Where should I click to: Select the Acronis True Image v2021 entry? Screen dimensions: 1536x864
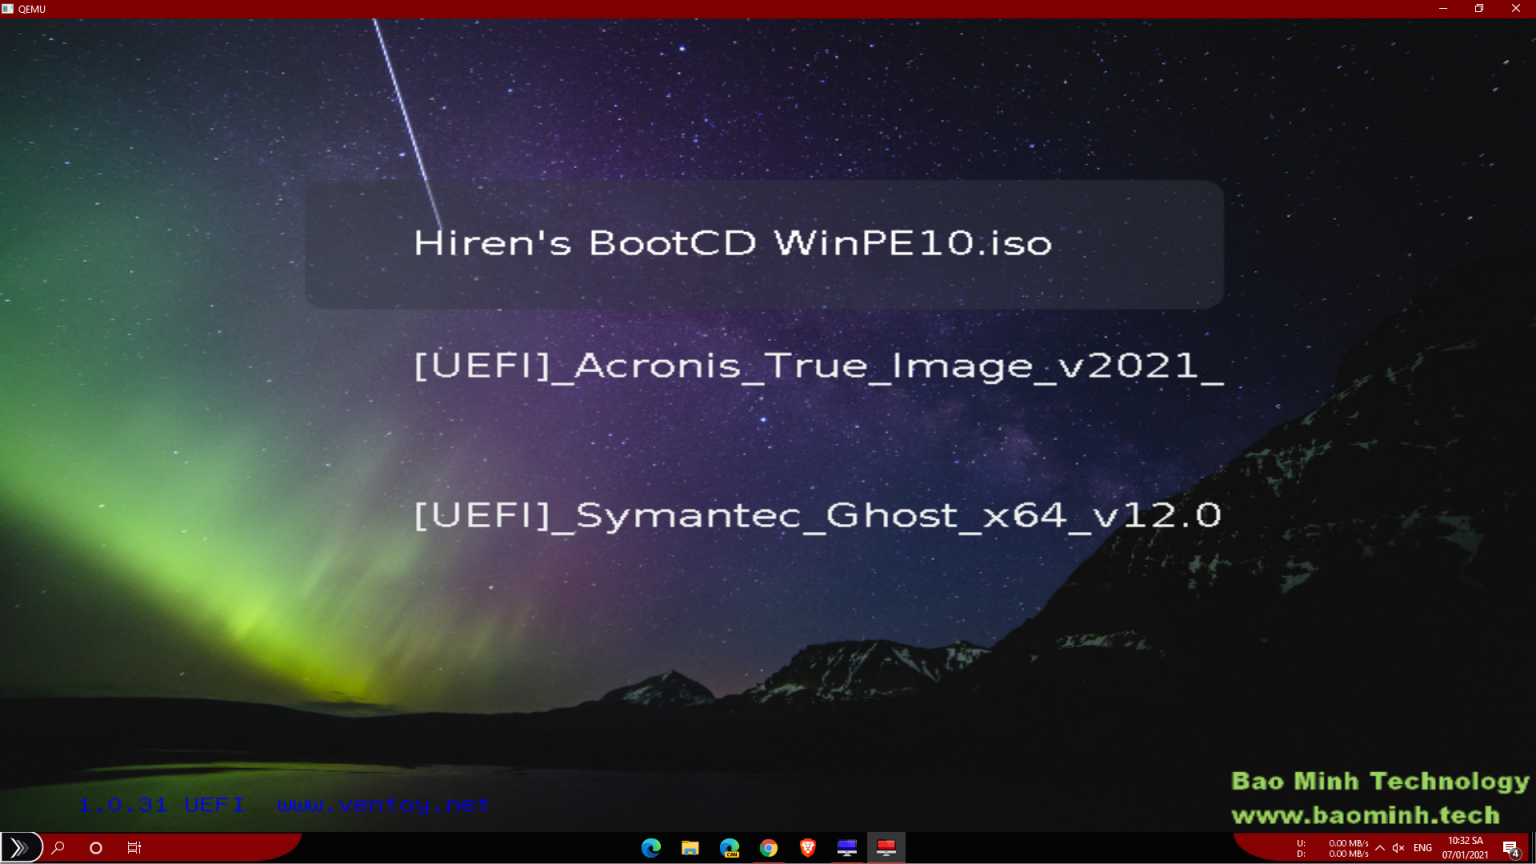pyautogui.click(x=818, y=365)
